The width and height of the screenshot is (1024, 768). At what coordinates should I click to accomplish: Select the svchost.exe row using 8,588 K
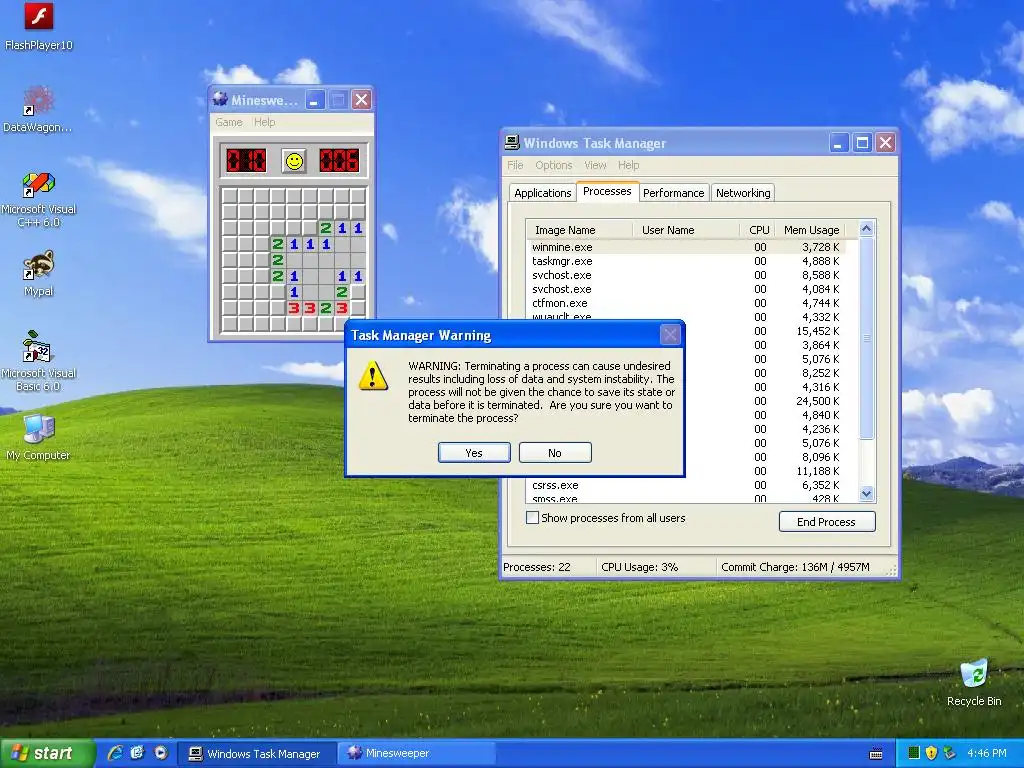coord(686,275)
